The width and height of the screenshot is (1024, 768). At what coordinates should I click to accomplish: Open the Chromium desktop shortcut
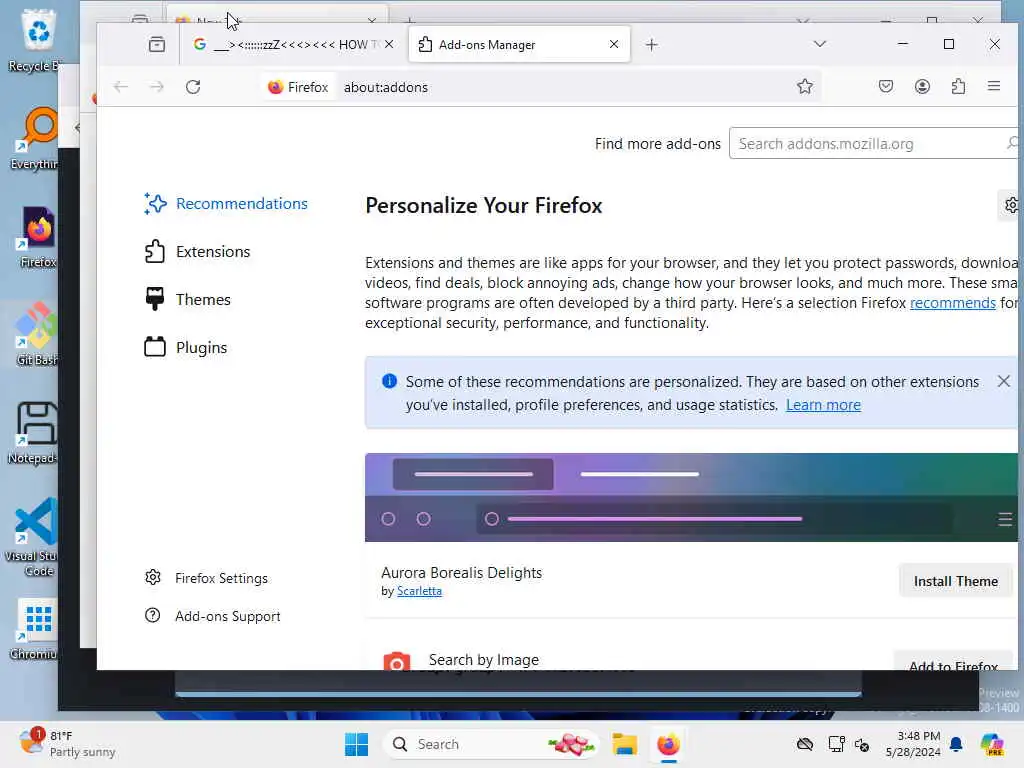34,628
